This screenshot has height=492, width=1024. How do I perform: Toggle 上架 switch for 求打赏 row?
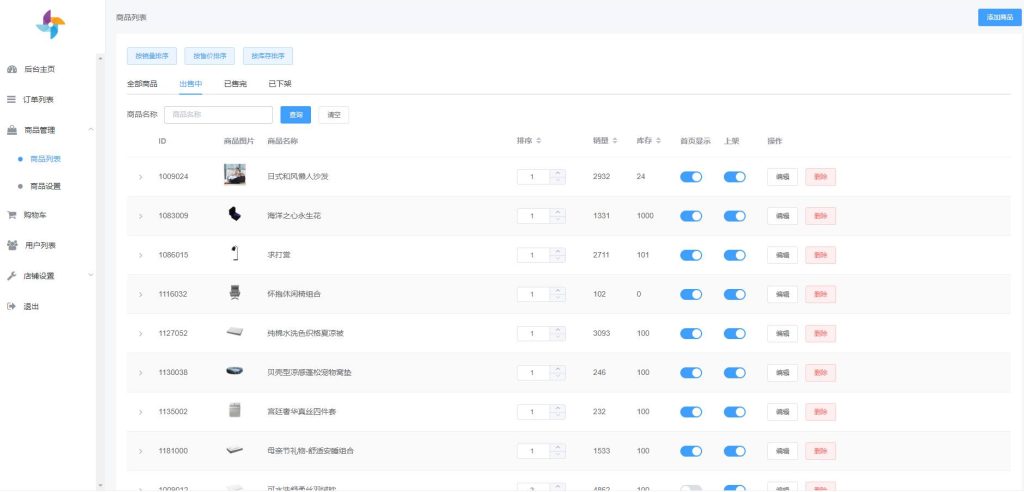click(734, 255)
